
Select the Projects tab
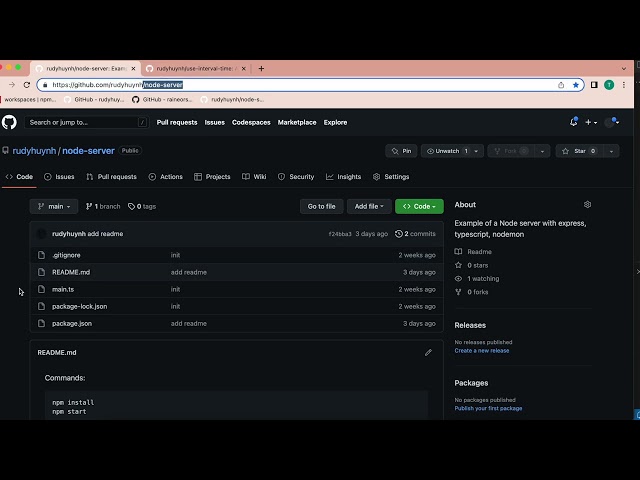click(212, 177)
